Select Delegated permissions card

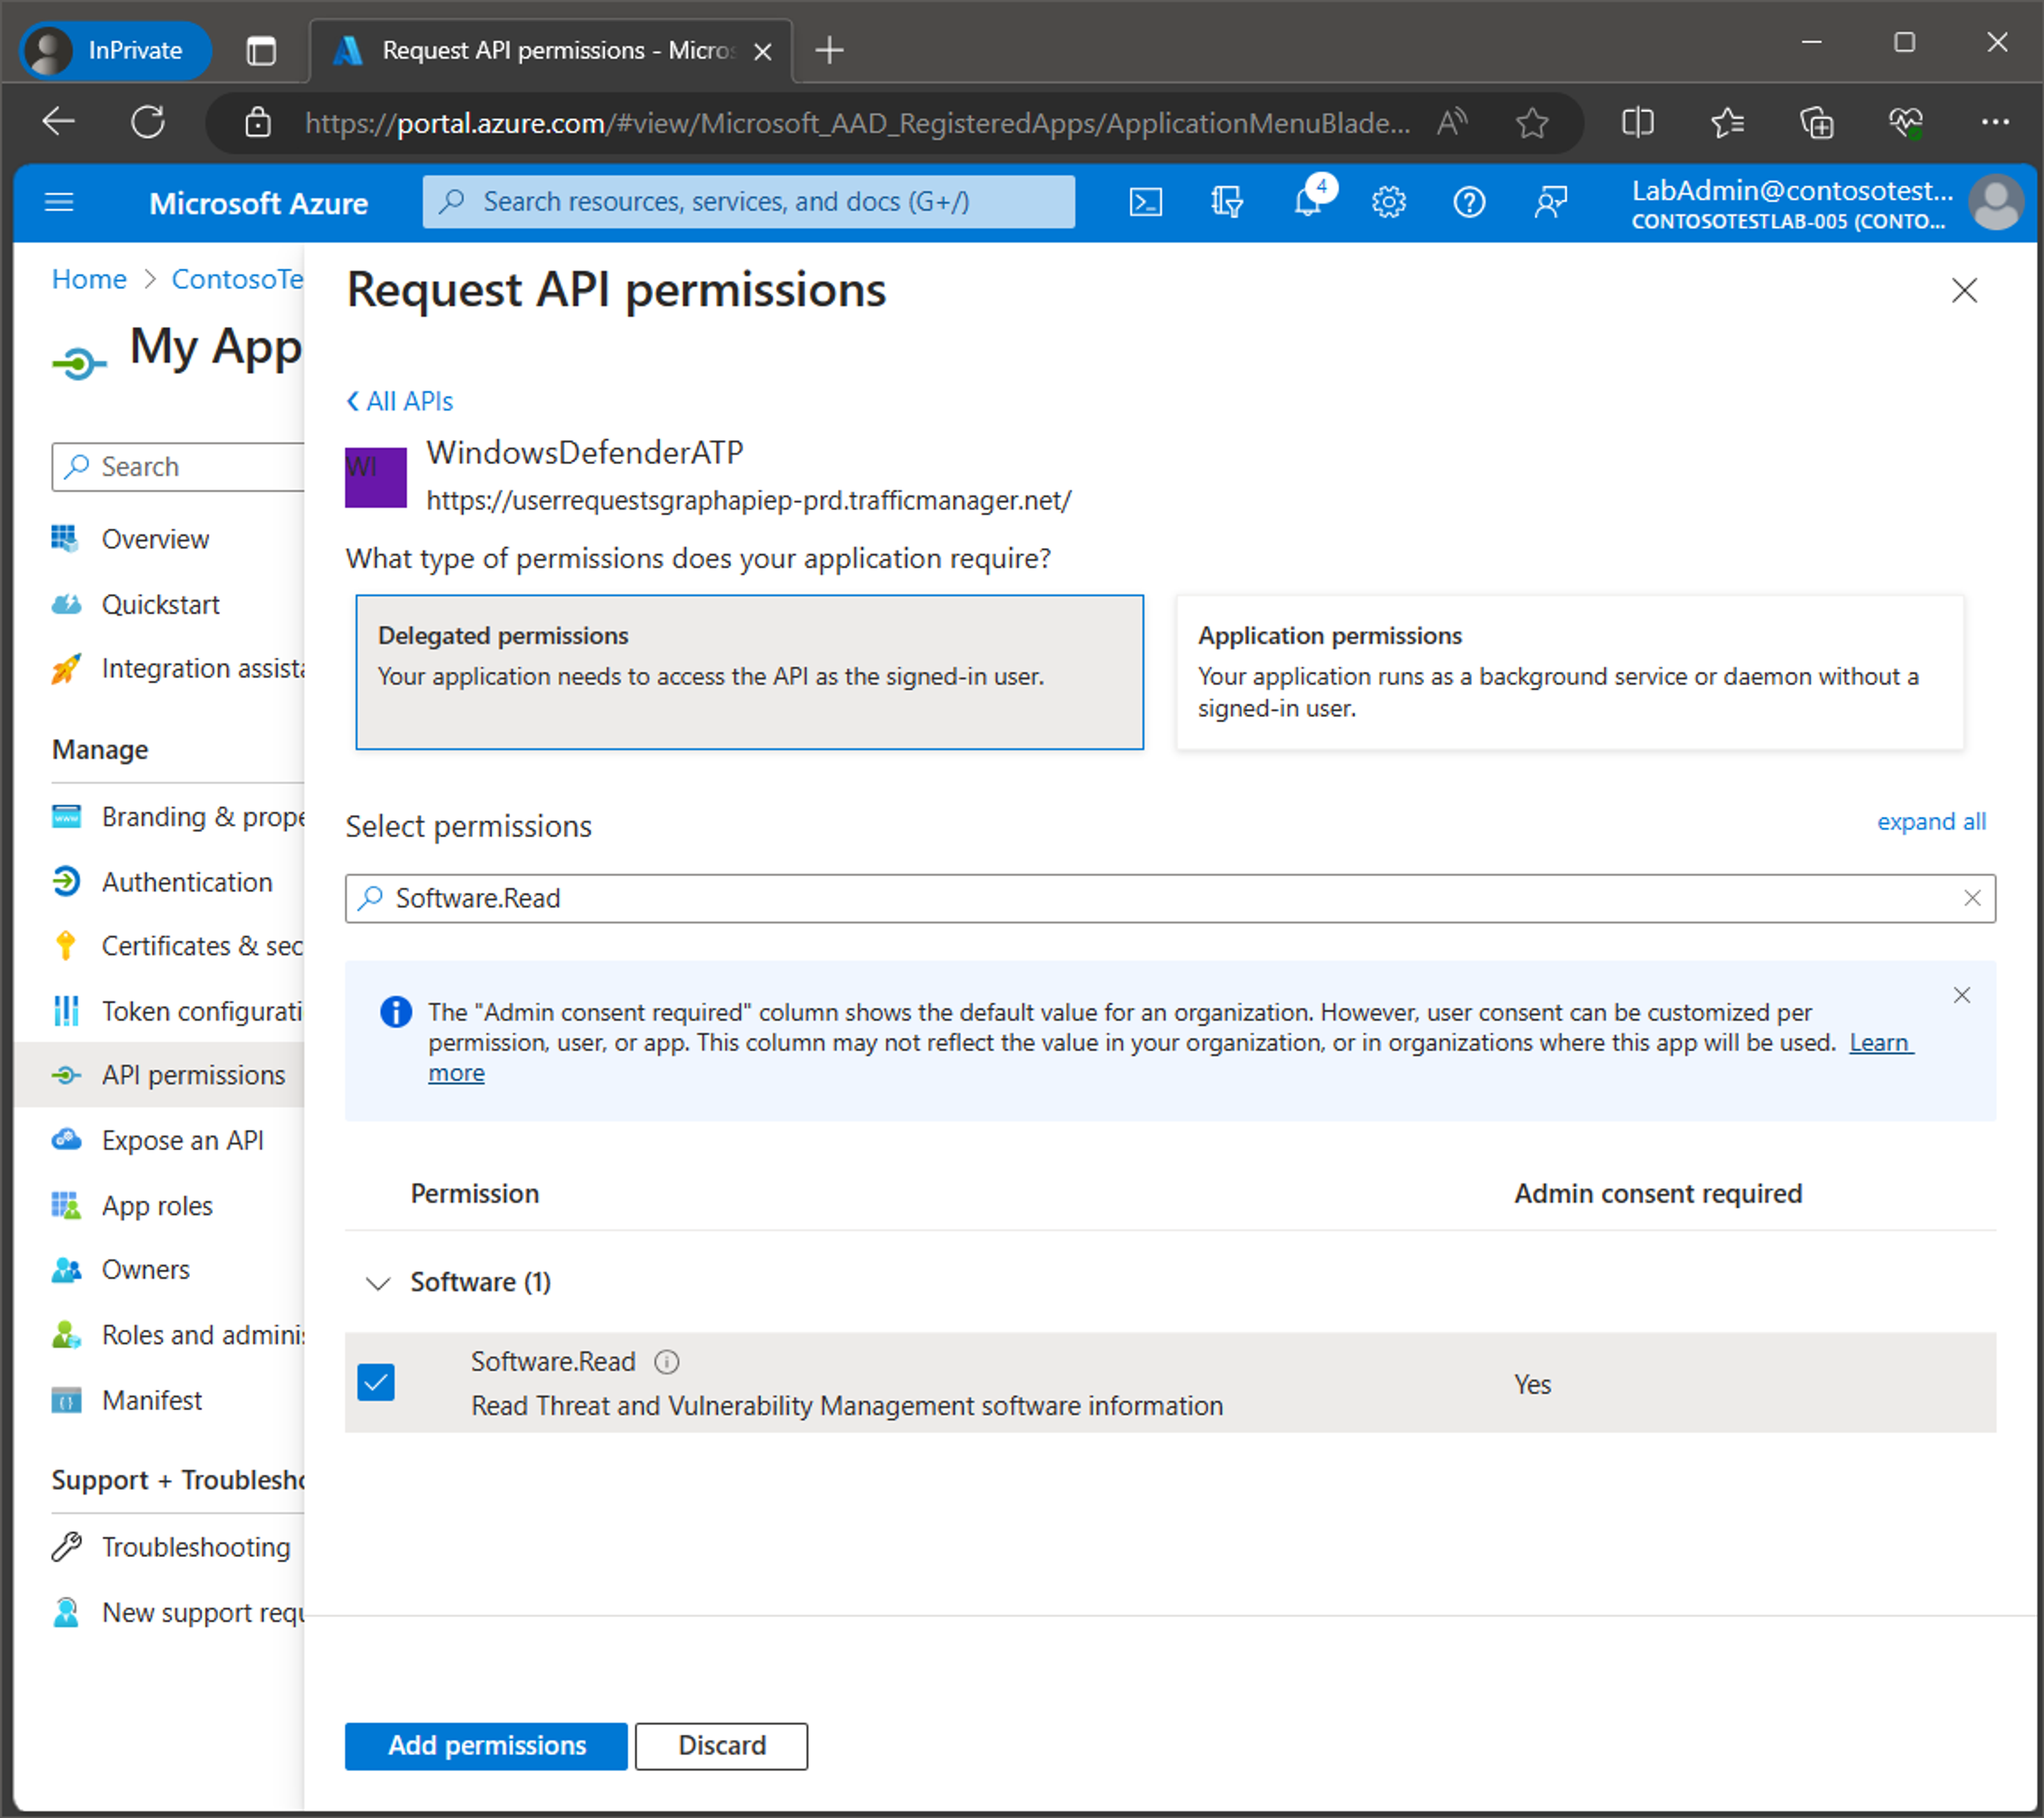tap(749, 672)
